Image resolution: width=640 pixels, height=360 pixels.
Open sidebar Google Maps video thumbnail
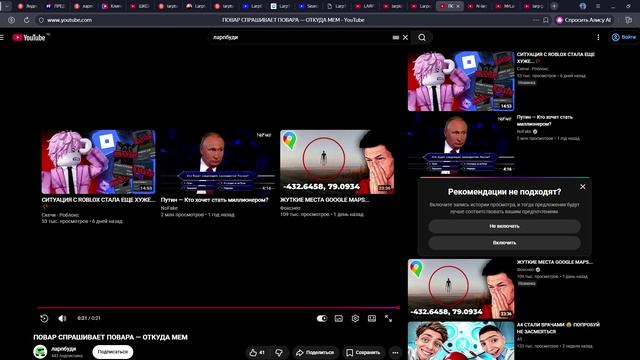pyautogui.click(x=461, y=289)
